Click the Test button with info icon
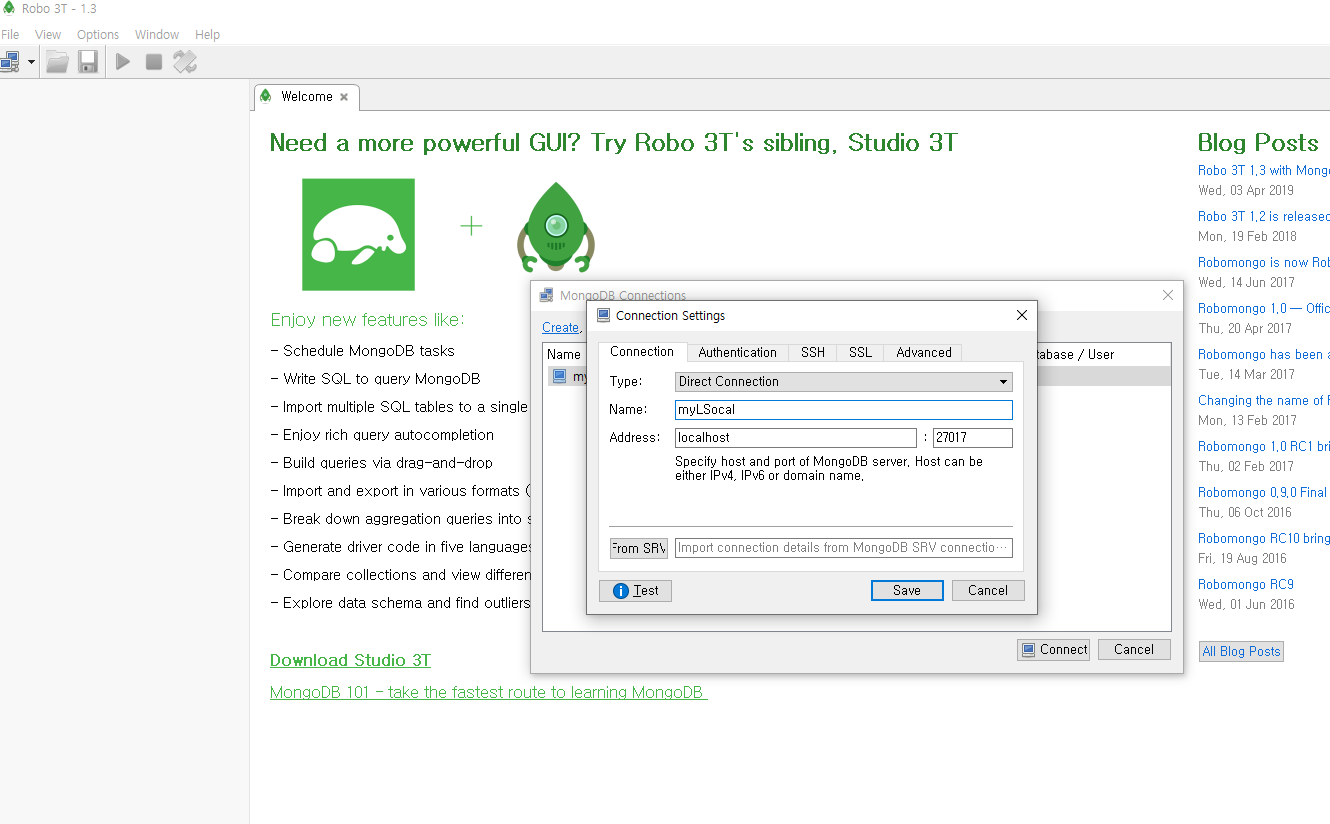Screen dimensions: 1330x824 635,590
